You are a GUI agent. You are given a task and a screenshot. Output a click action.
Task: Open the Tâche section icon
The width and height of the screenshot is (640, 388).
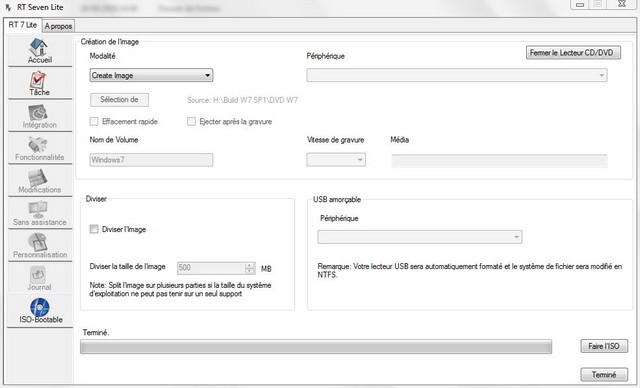(40, 84)
